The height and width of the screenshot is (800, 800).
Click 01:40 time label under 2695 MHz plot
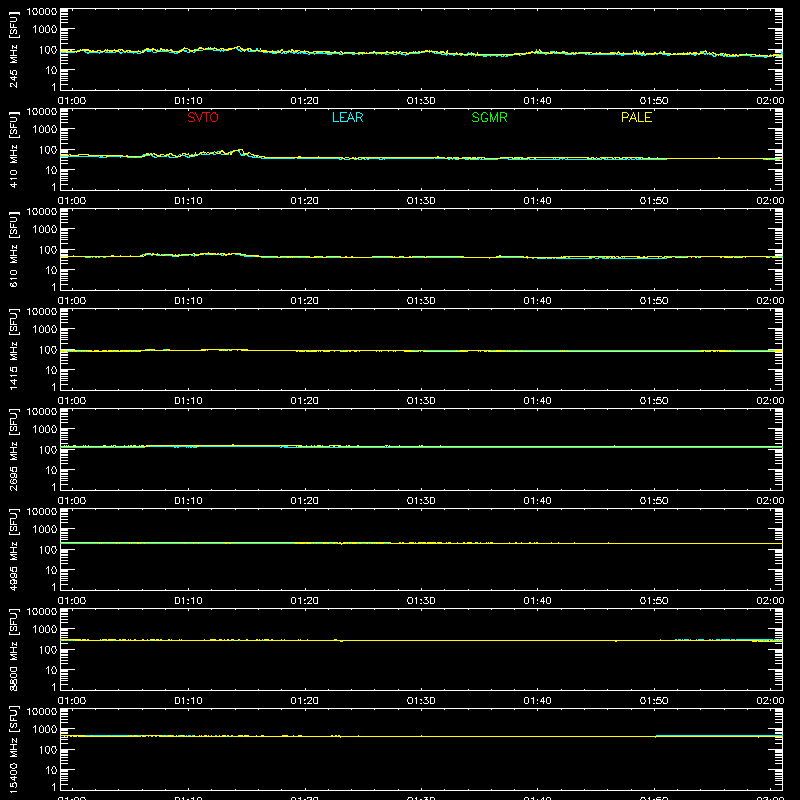tap(537, 501)
